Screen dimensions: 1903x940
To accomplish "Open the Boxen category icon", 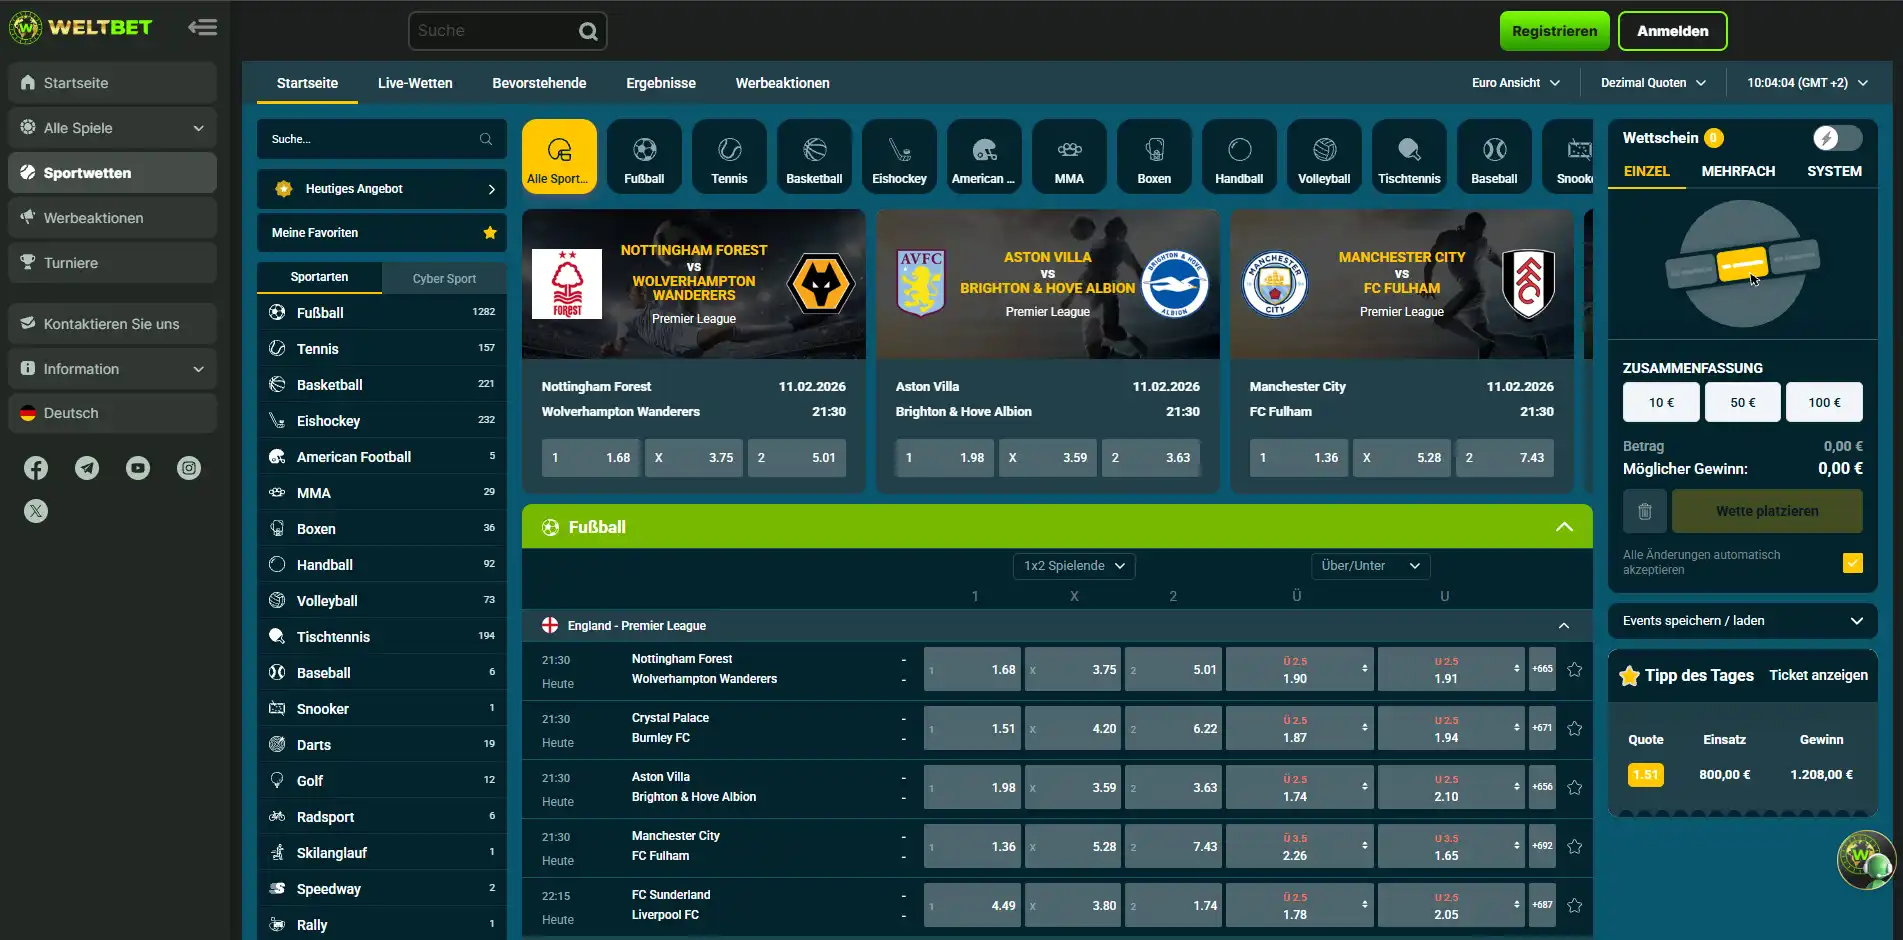I will [x=1153, y=155].
